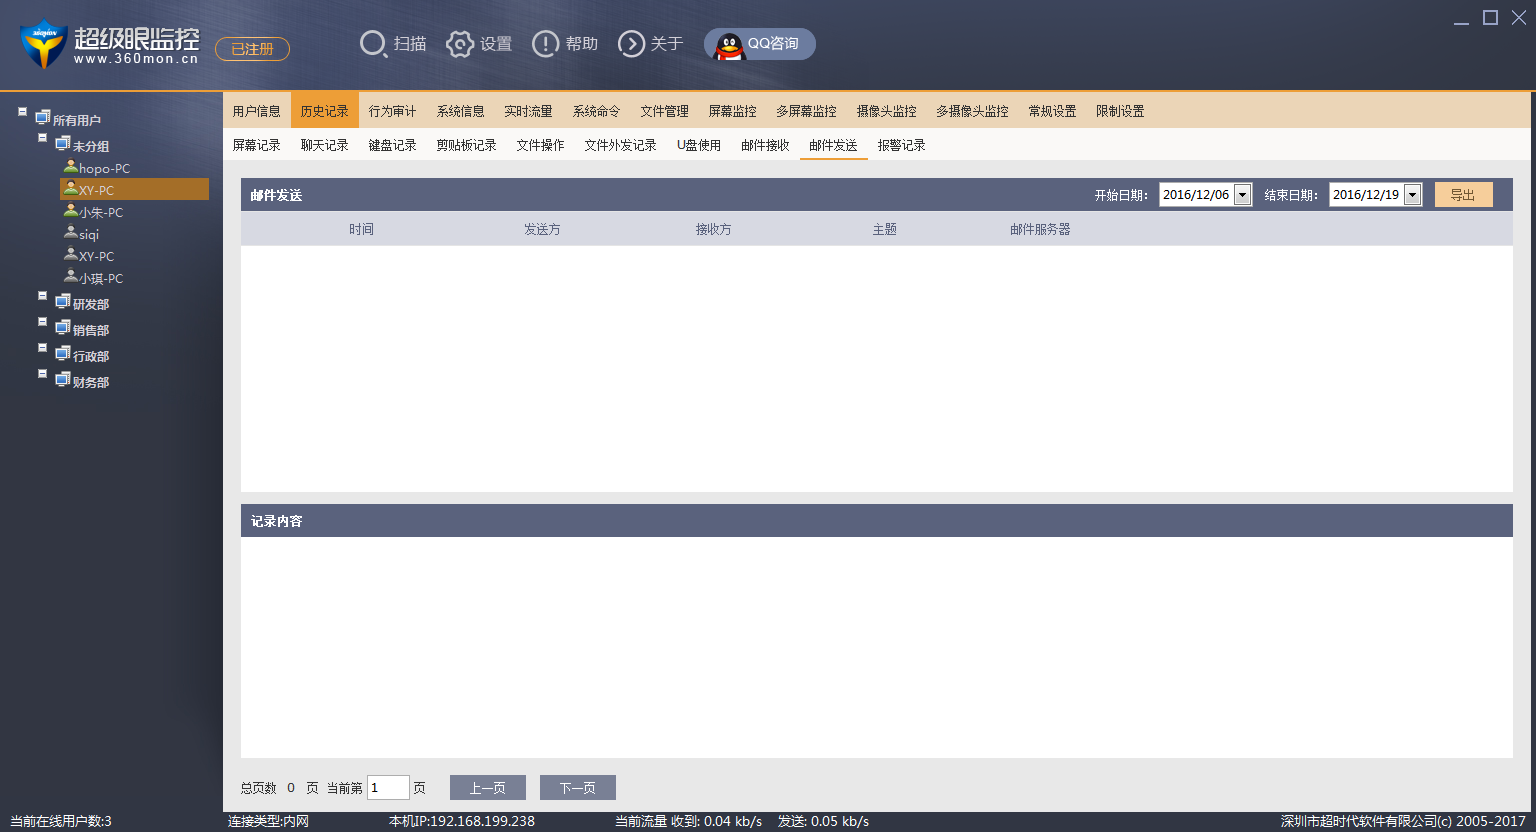This screenshot has height=832, width=1536.
Task: Click the help exclamation icon
Action: click(x=545, y=44)
